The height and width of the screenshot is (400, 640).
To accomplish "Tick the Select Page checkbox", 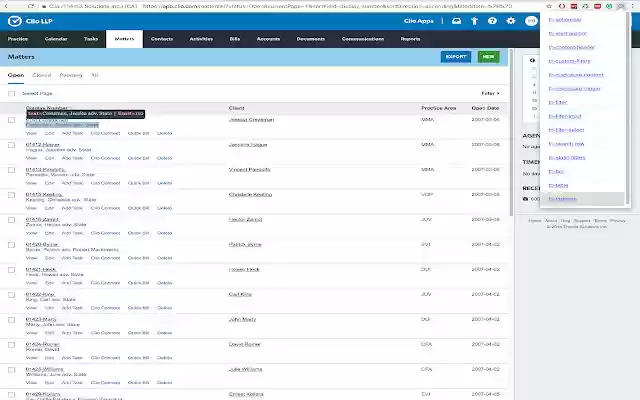I will [x=11, y=93].
